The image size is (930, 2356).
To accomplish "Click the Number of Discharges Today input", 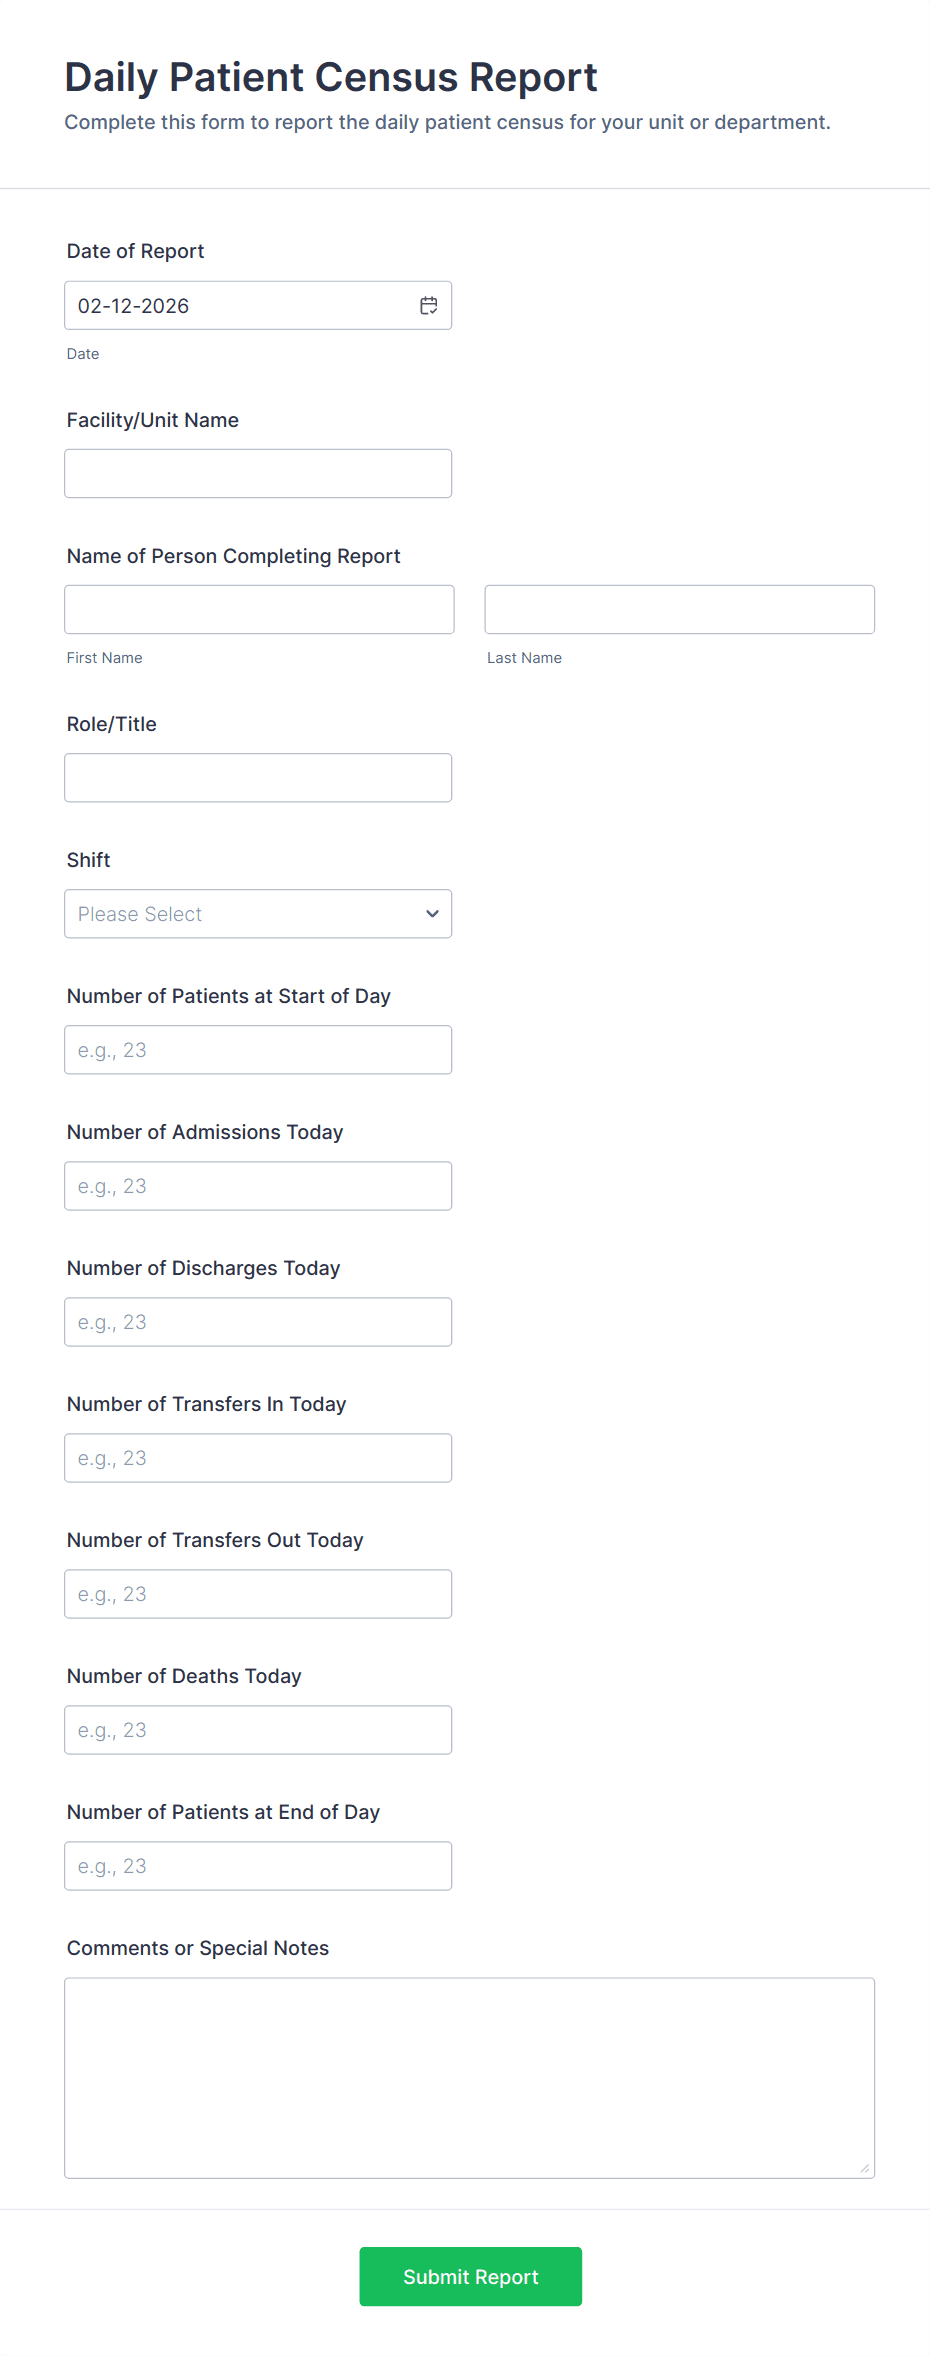I will [258, 1322].
